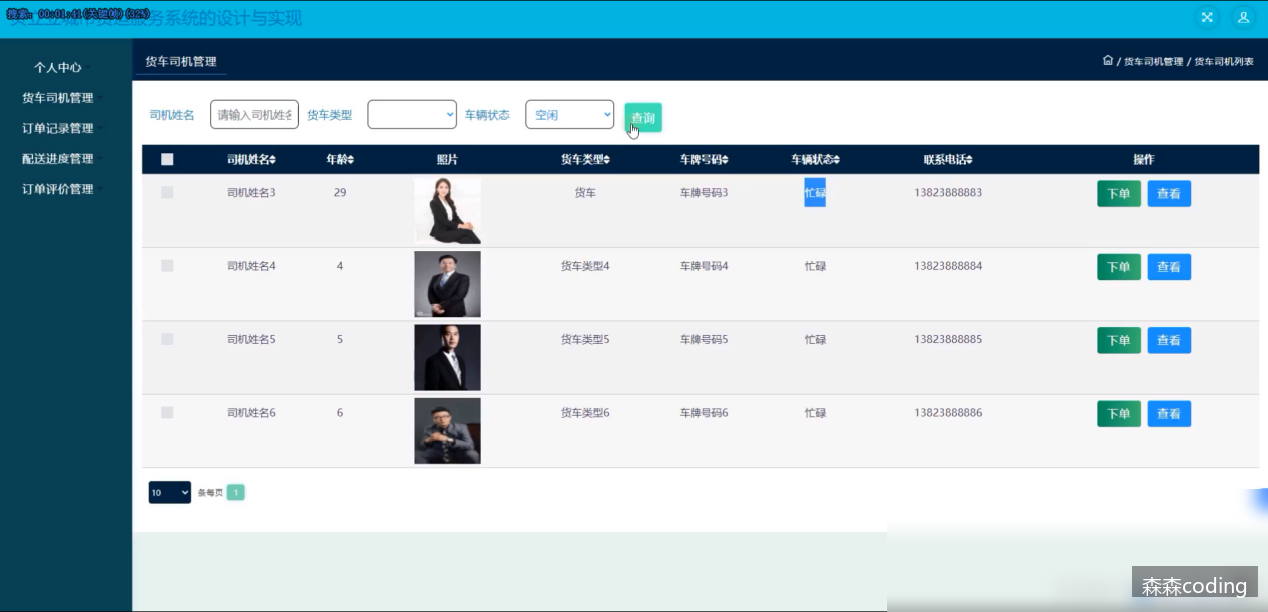
Task: Click the highlighted 忙碌 status in first row
Action: pyautogui.click(x=815, y=192)
